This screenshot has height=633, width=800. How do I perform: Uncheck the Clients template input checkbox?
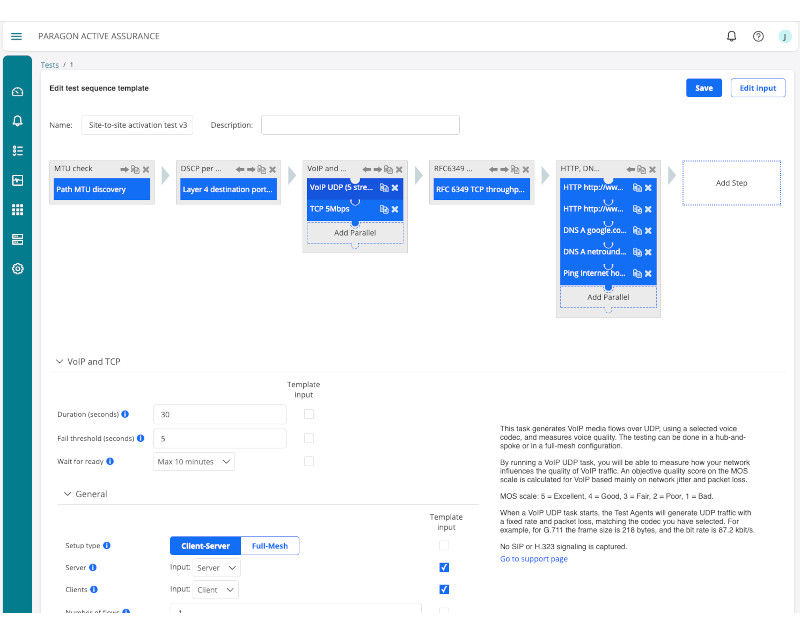(x=444, y=590)
